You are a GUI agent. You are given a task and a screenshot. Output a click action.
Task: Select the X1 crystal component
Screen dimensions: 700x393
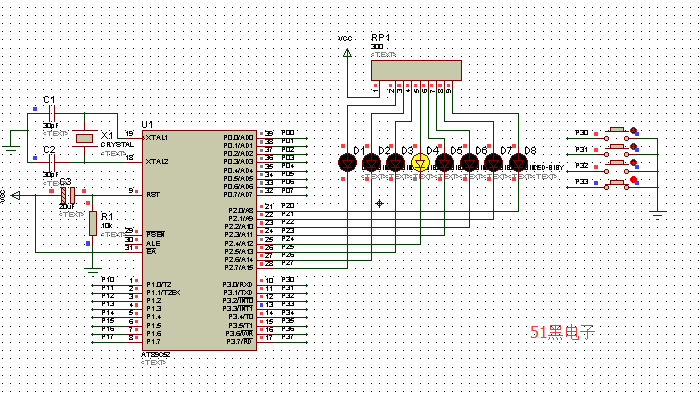coord(84,138)
